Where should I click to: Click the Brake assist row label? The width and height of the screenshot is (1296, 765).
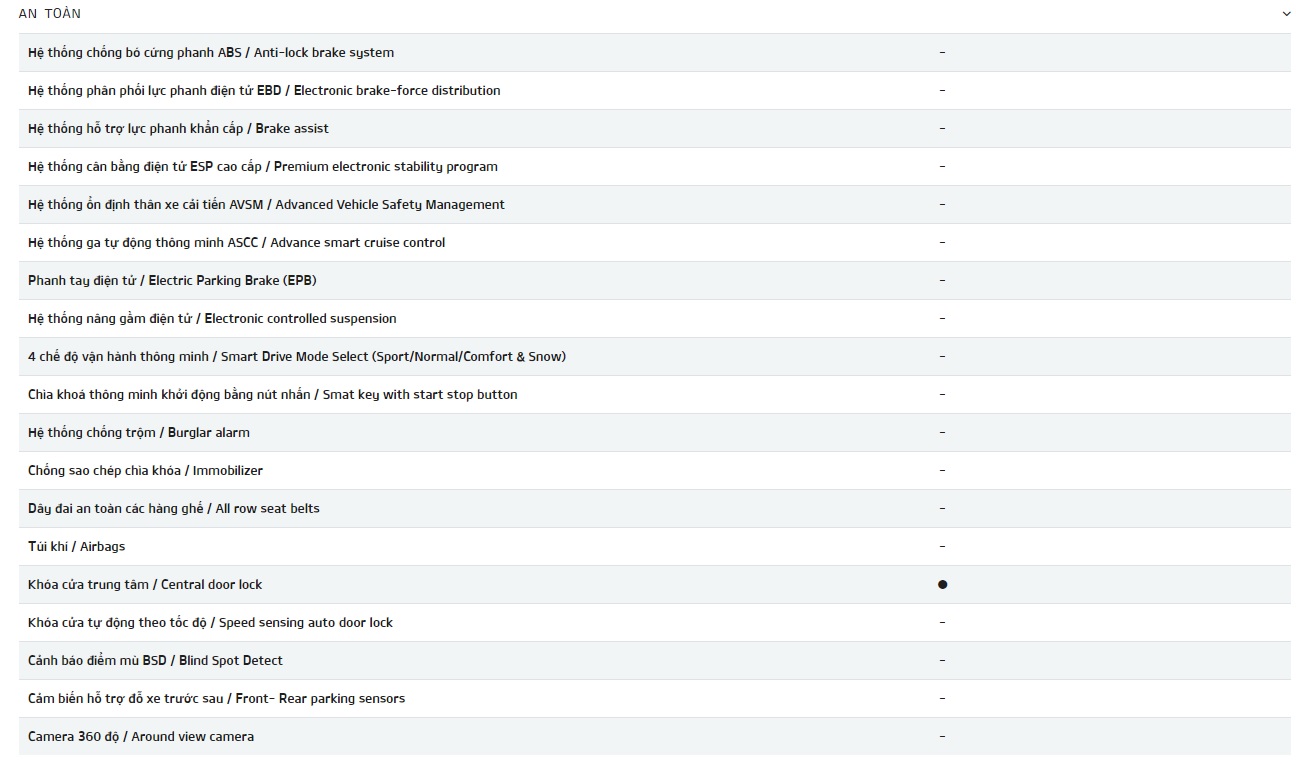178,128
